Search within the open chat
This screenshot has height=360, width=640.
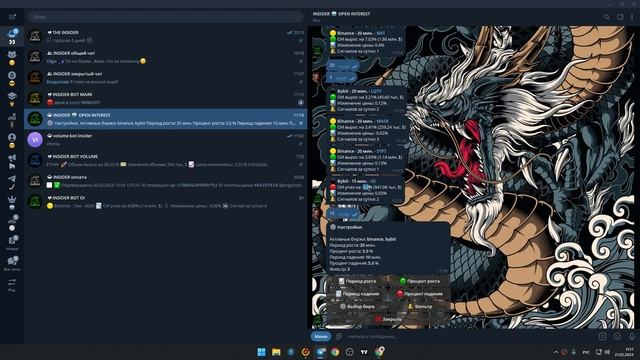(607, 17)
